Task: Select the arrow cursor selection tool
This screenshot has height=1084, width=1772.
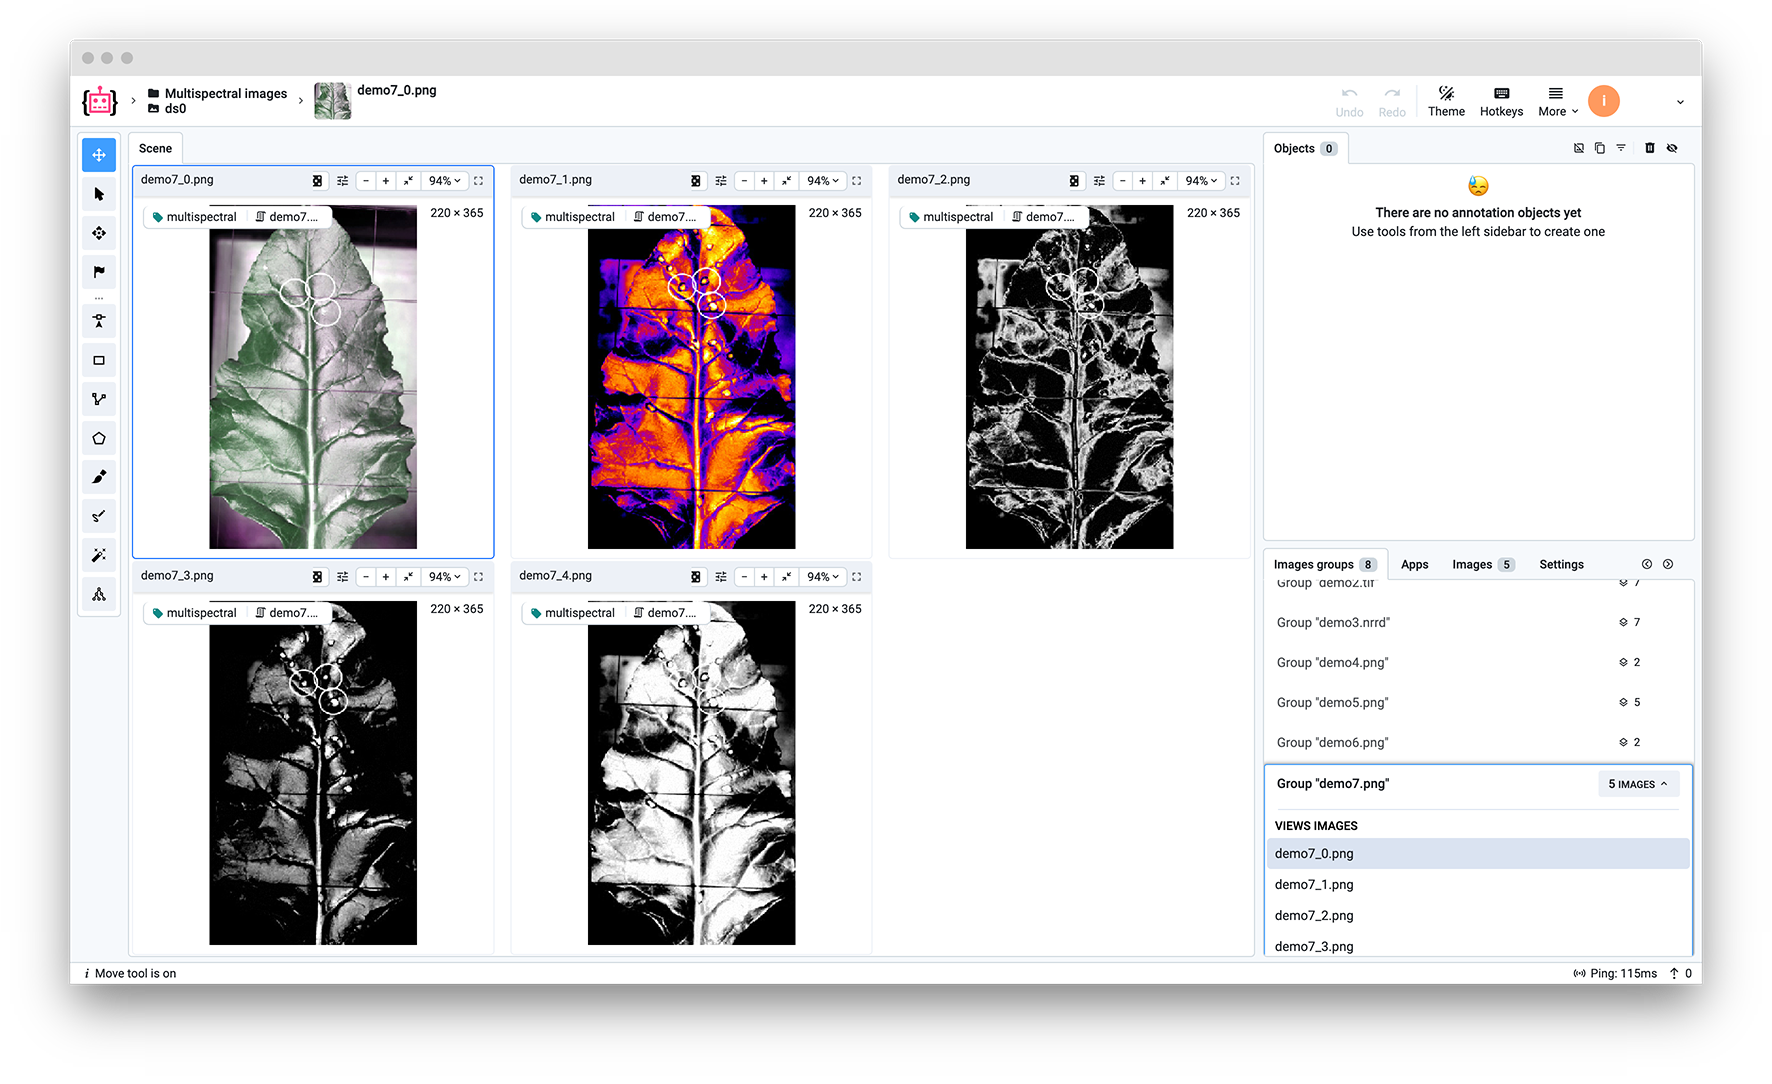Action: (99, 194)
